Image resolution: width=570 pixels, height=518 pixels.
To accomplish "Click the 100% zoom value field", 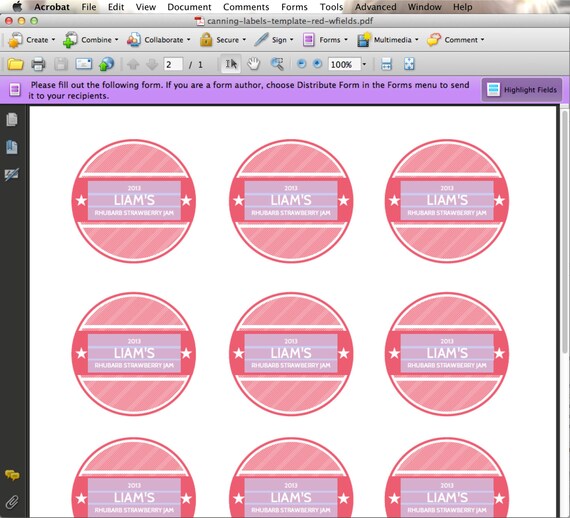I will pos(344,65).
